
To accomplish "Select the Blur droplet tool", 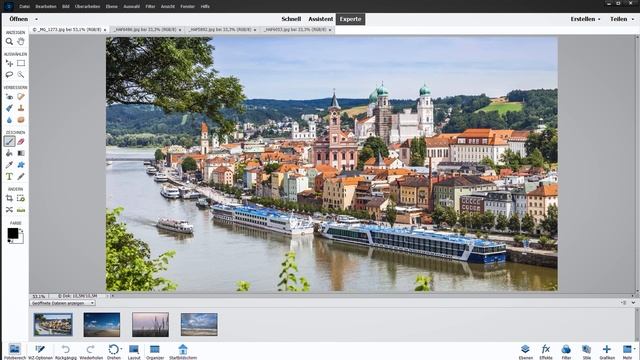I will coord(9,120).
